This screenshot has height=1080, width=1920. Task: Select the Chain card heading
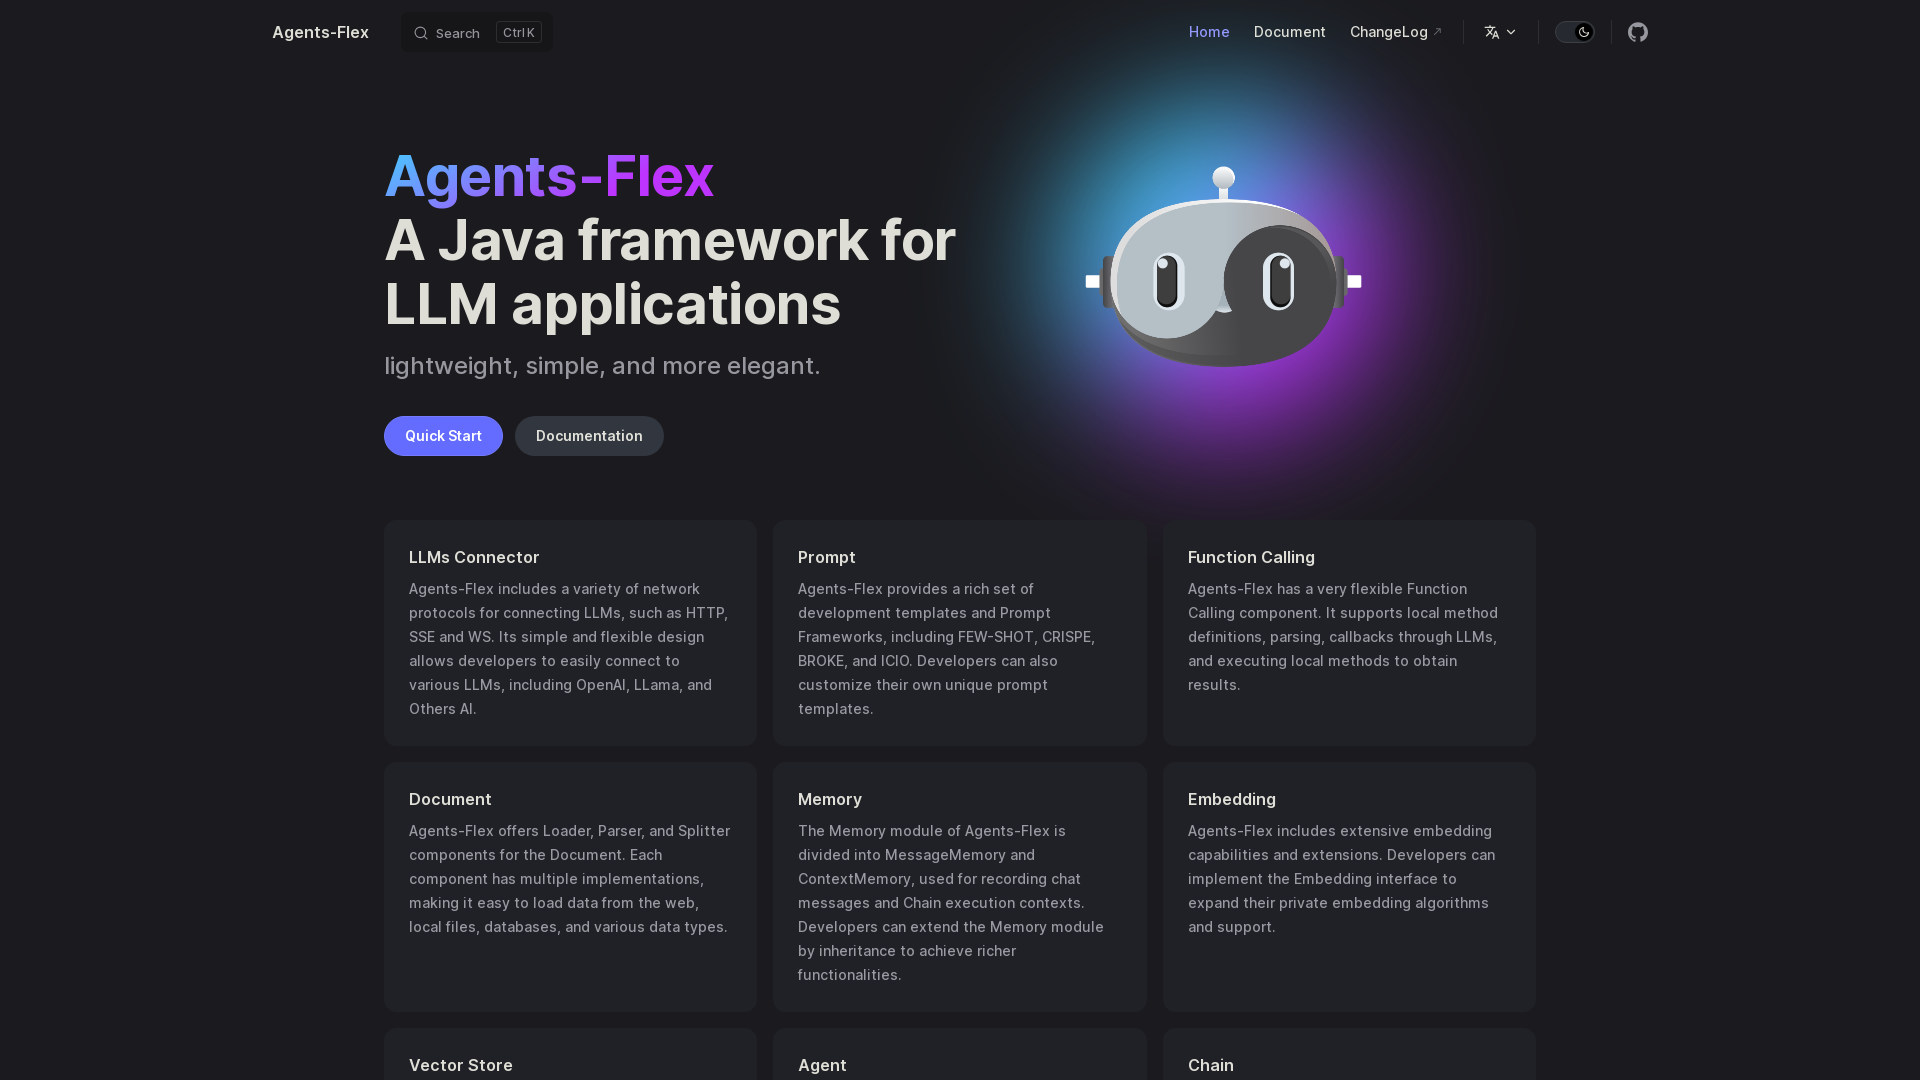click(x=1211, y=1065)
